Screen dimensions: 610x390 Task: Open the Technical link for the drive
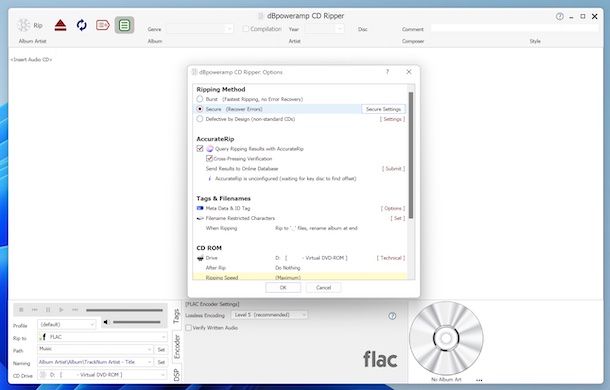point(391,258)
